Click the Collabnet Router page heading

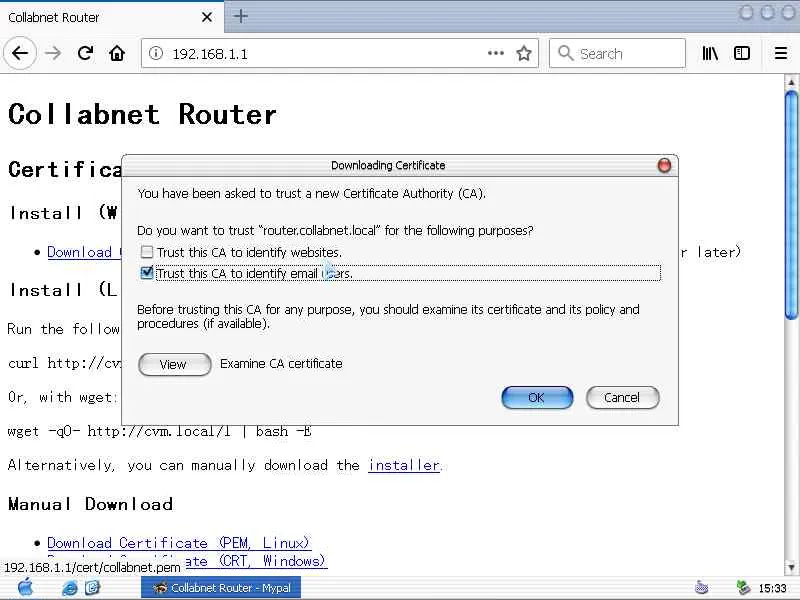tap(142, 114)
